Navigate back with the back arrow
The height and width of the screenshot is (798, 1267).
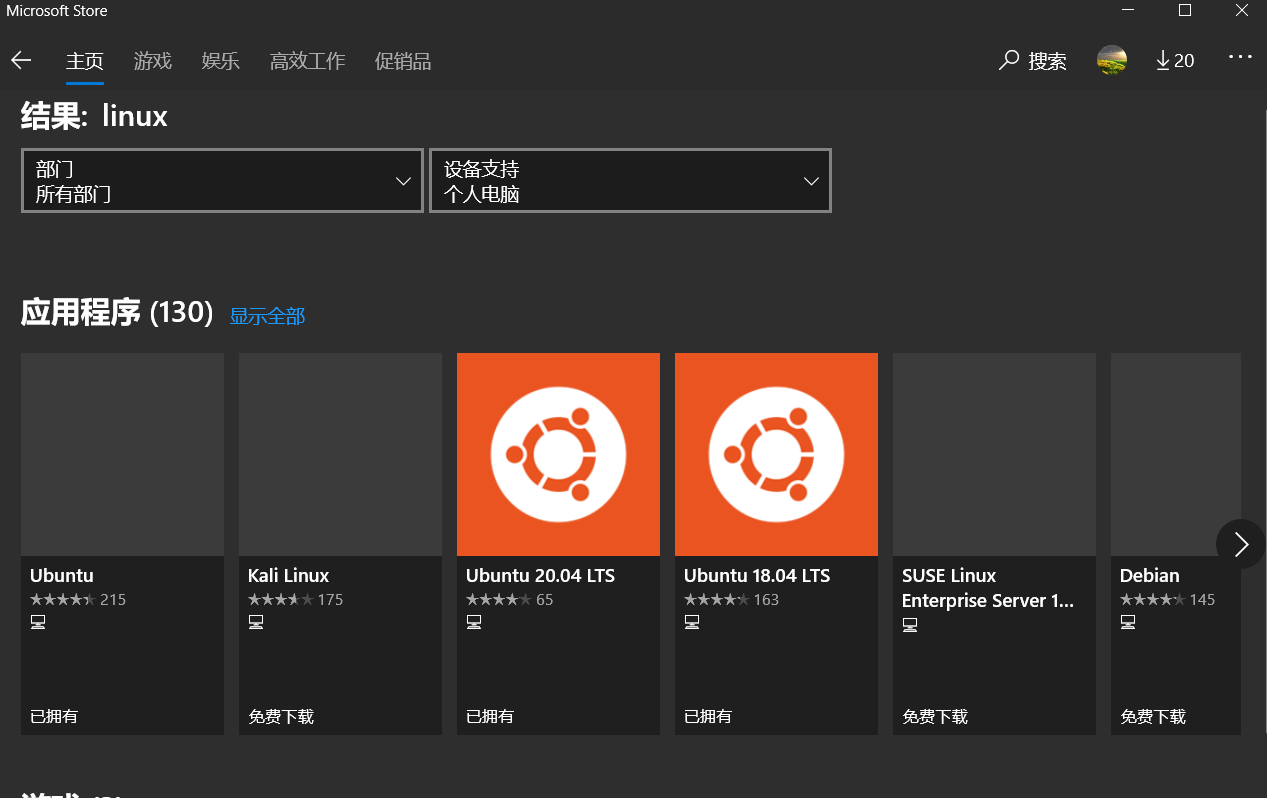pos(21,60)
